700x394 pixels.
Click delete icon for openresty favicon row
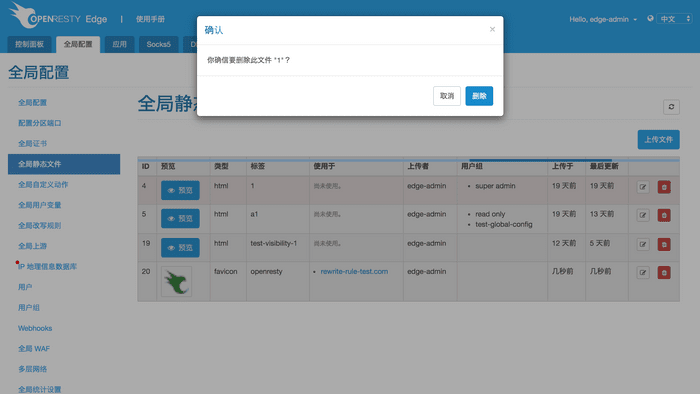tap(664, 272)
